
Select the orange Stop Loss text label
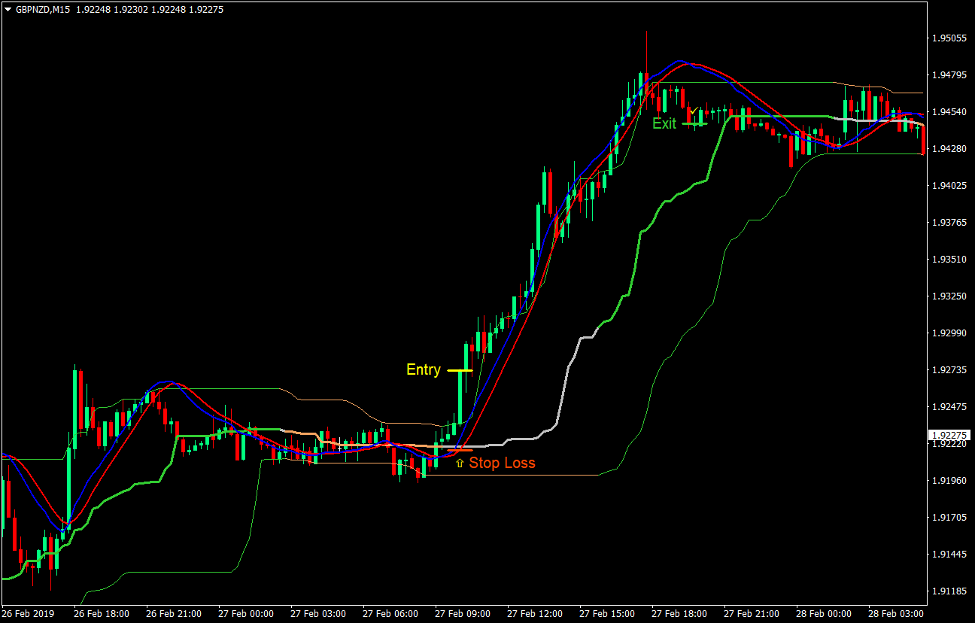502,463
